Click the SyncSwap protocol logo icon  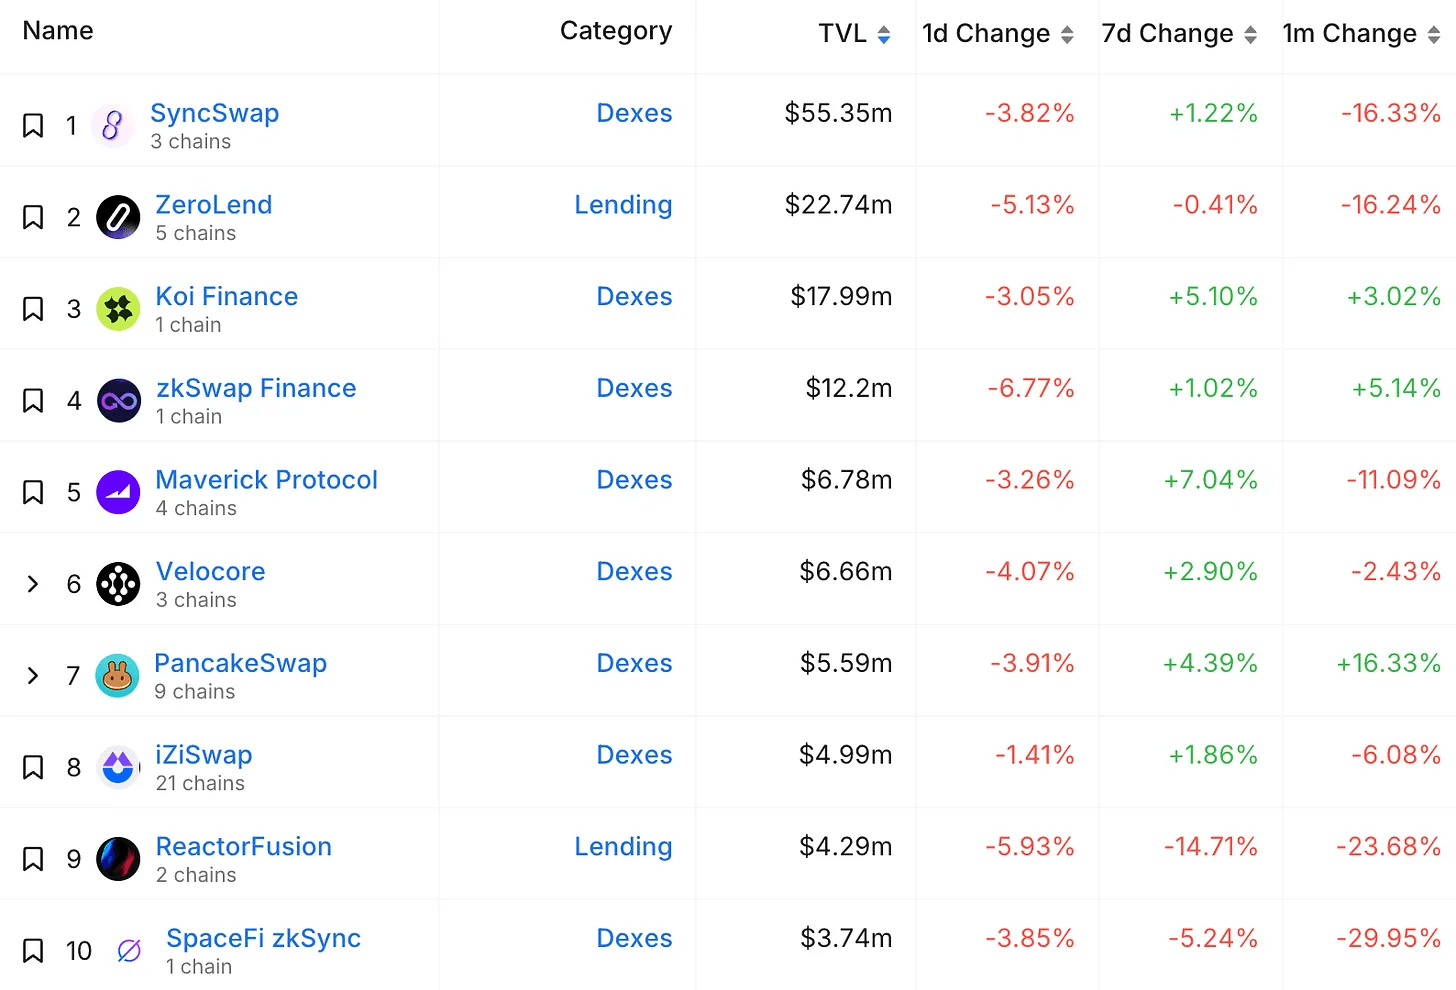coord(112,126)
